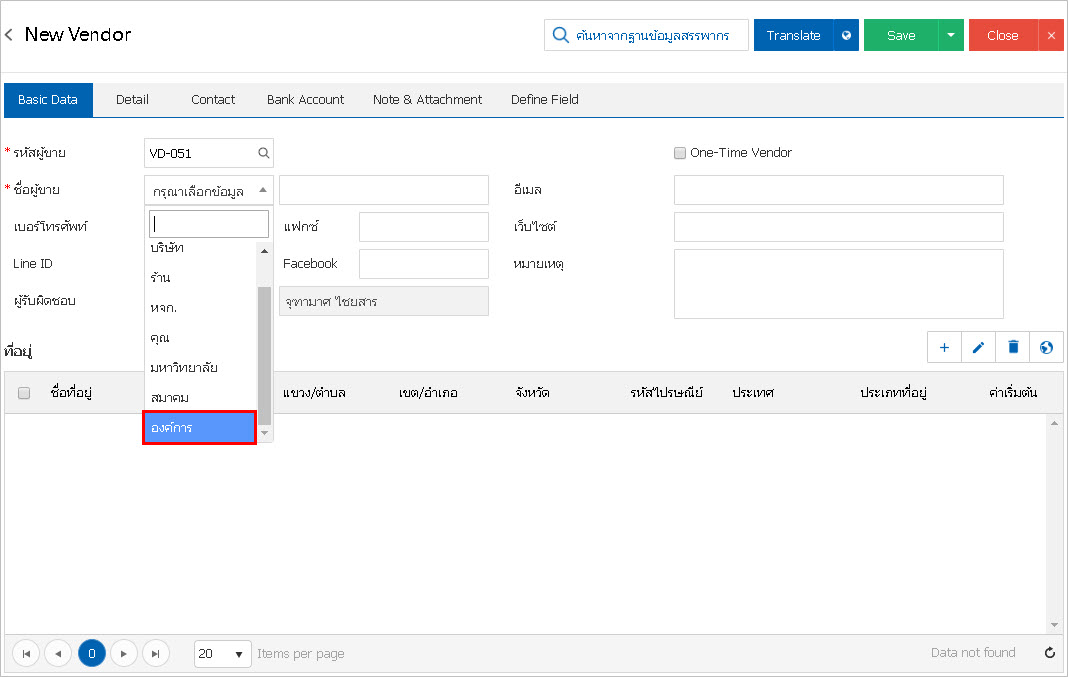The image size is (1068, 677).
Task: Select มหาวิทยาลัย from the prefix list
Action: tap(200, 368)
